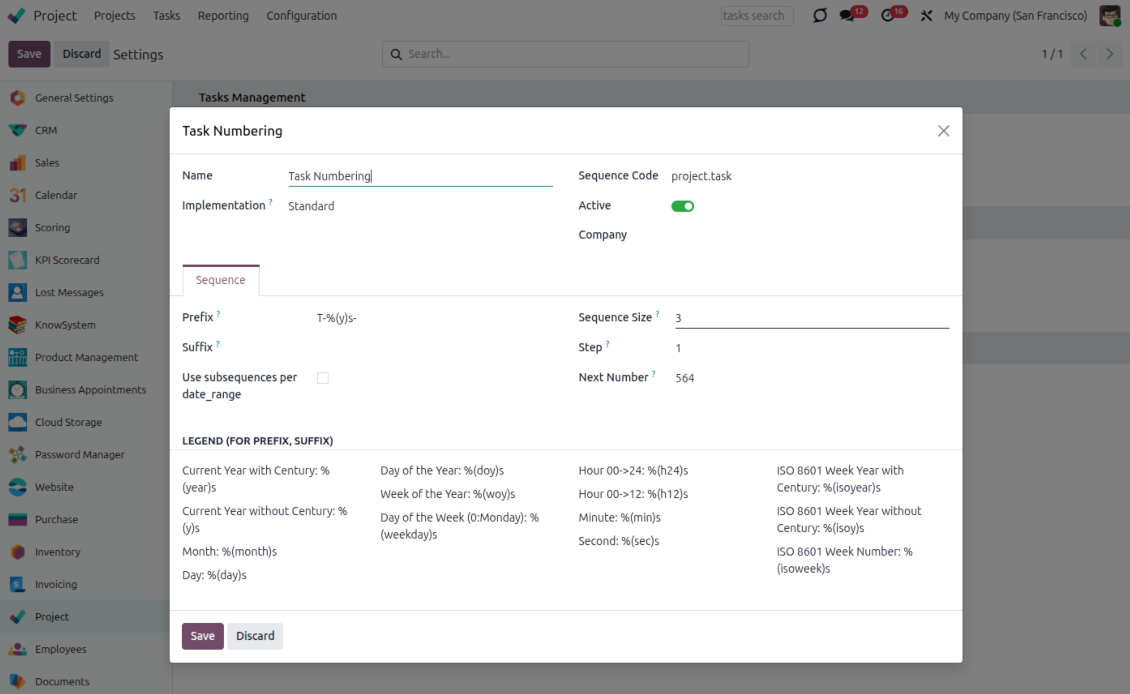Open My Company (San Francisco) switcher
The height and width of the screenshot is (694, 1130).
[x=1015, y=16]
